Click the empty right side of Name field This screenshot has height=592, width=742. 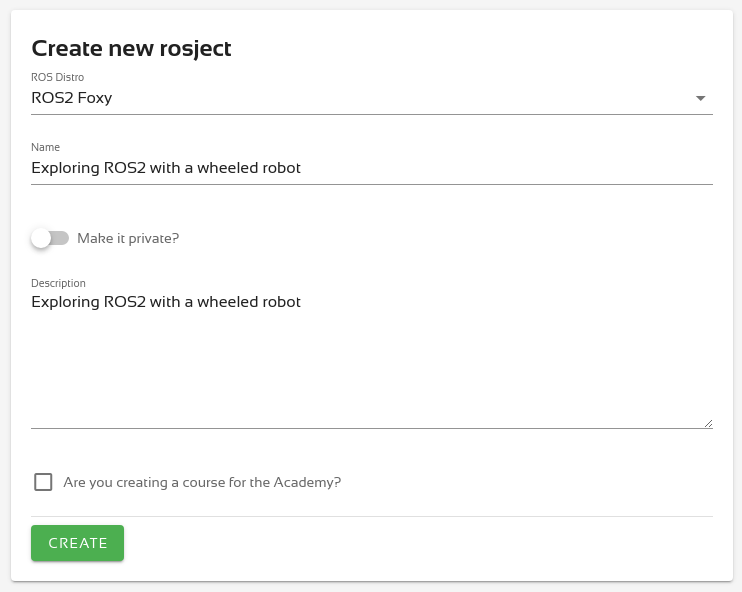pos(506,168)
